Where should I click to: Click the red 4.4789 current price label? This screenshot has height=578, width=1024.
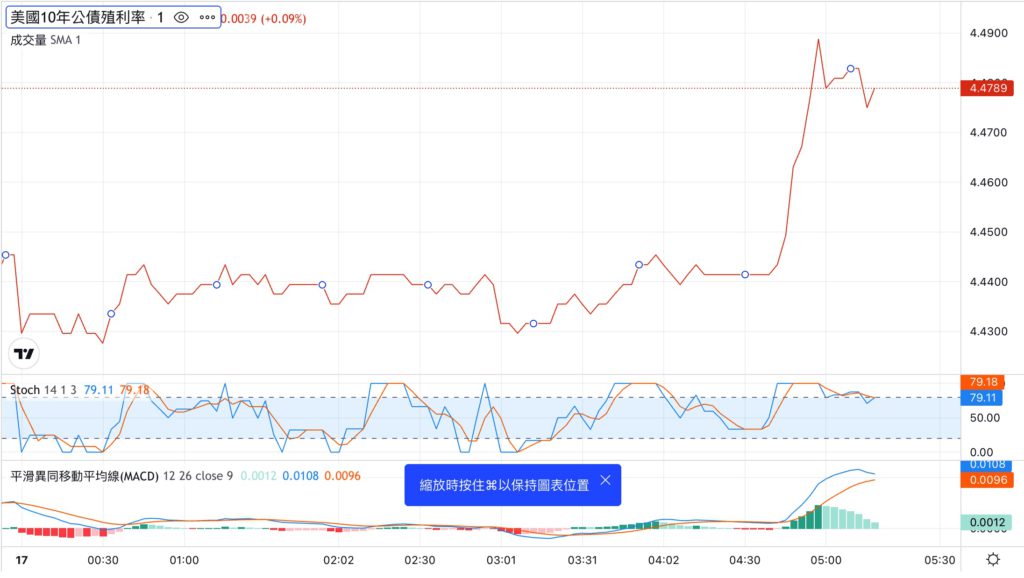988,88
